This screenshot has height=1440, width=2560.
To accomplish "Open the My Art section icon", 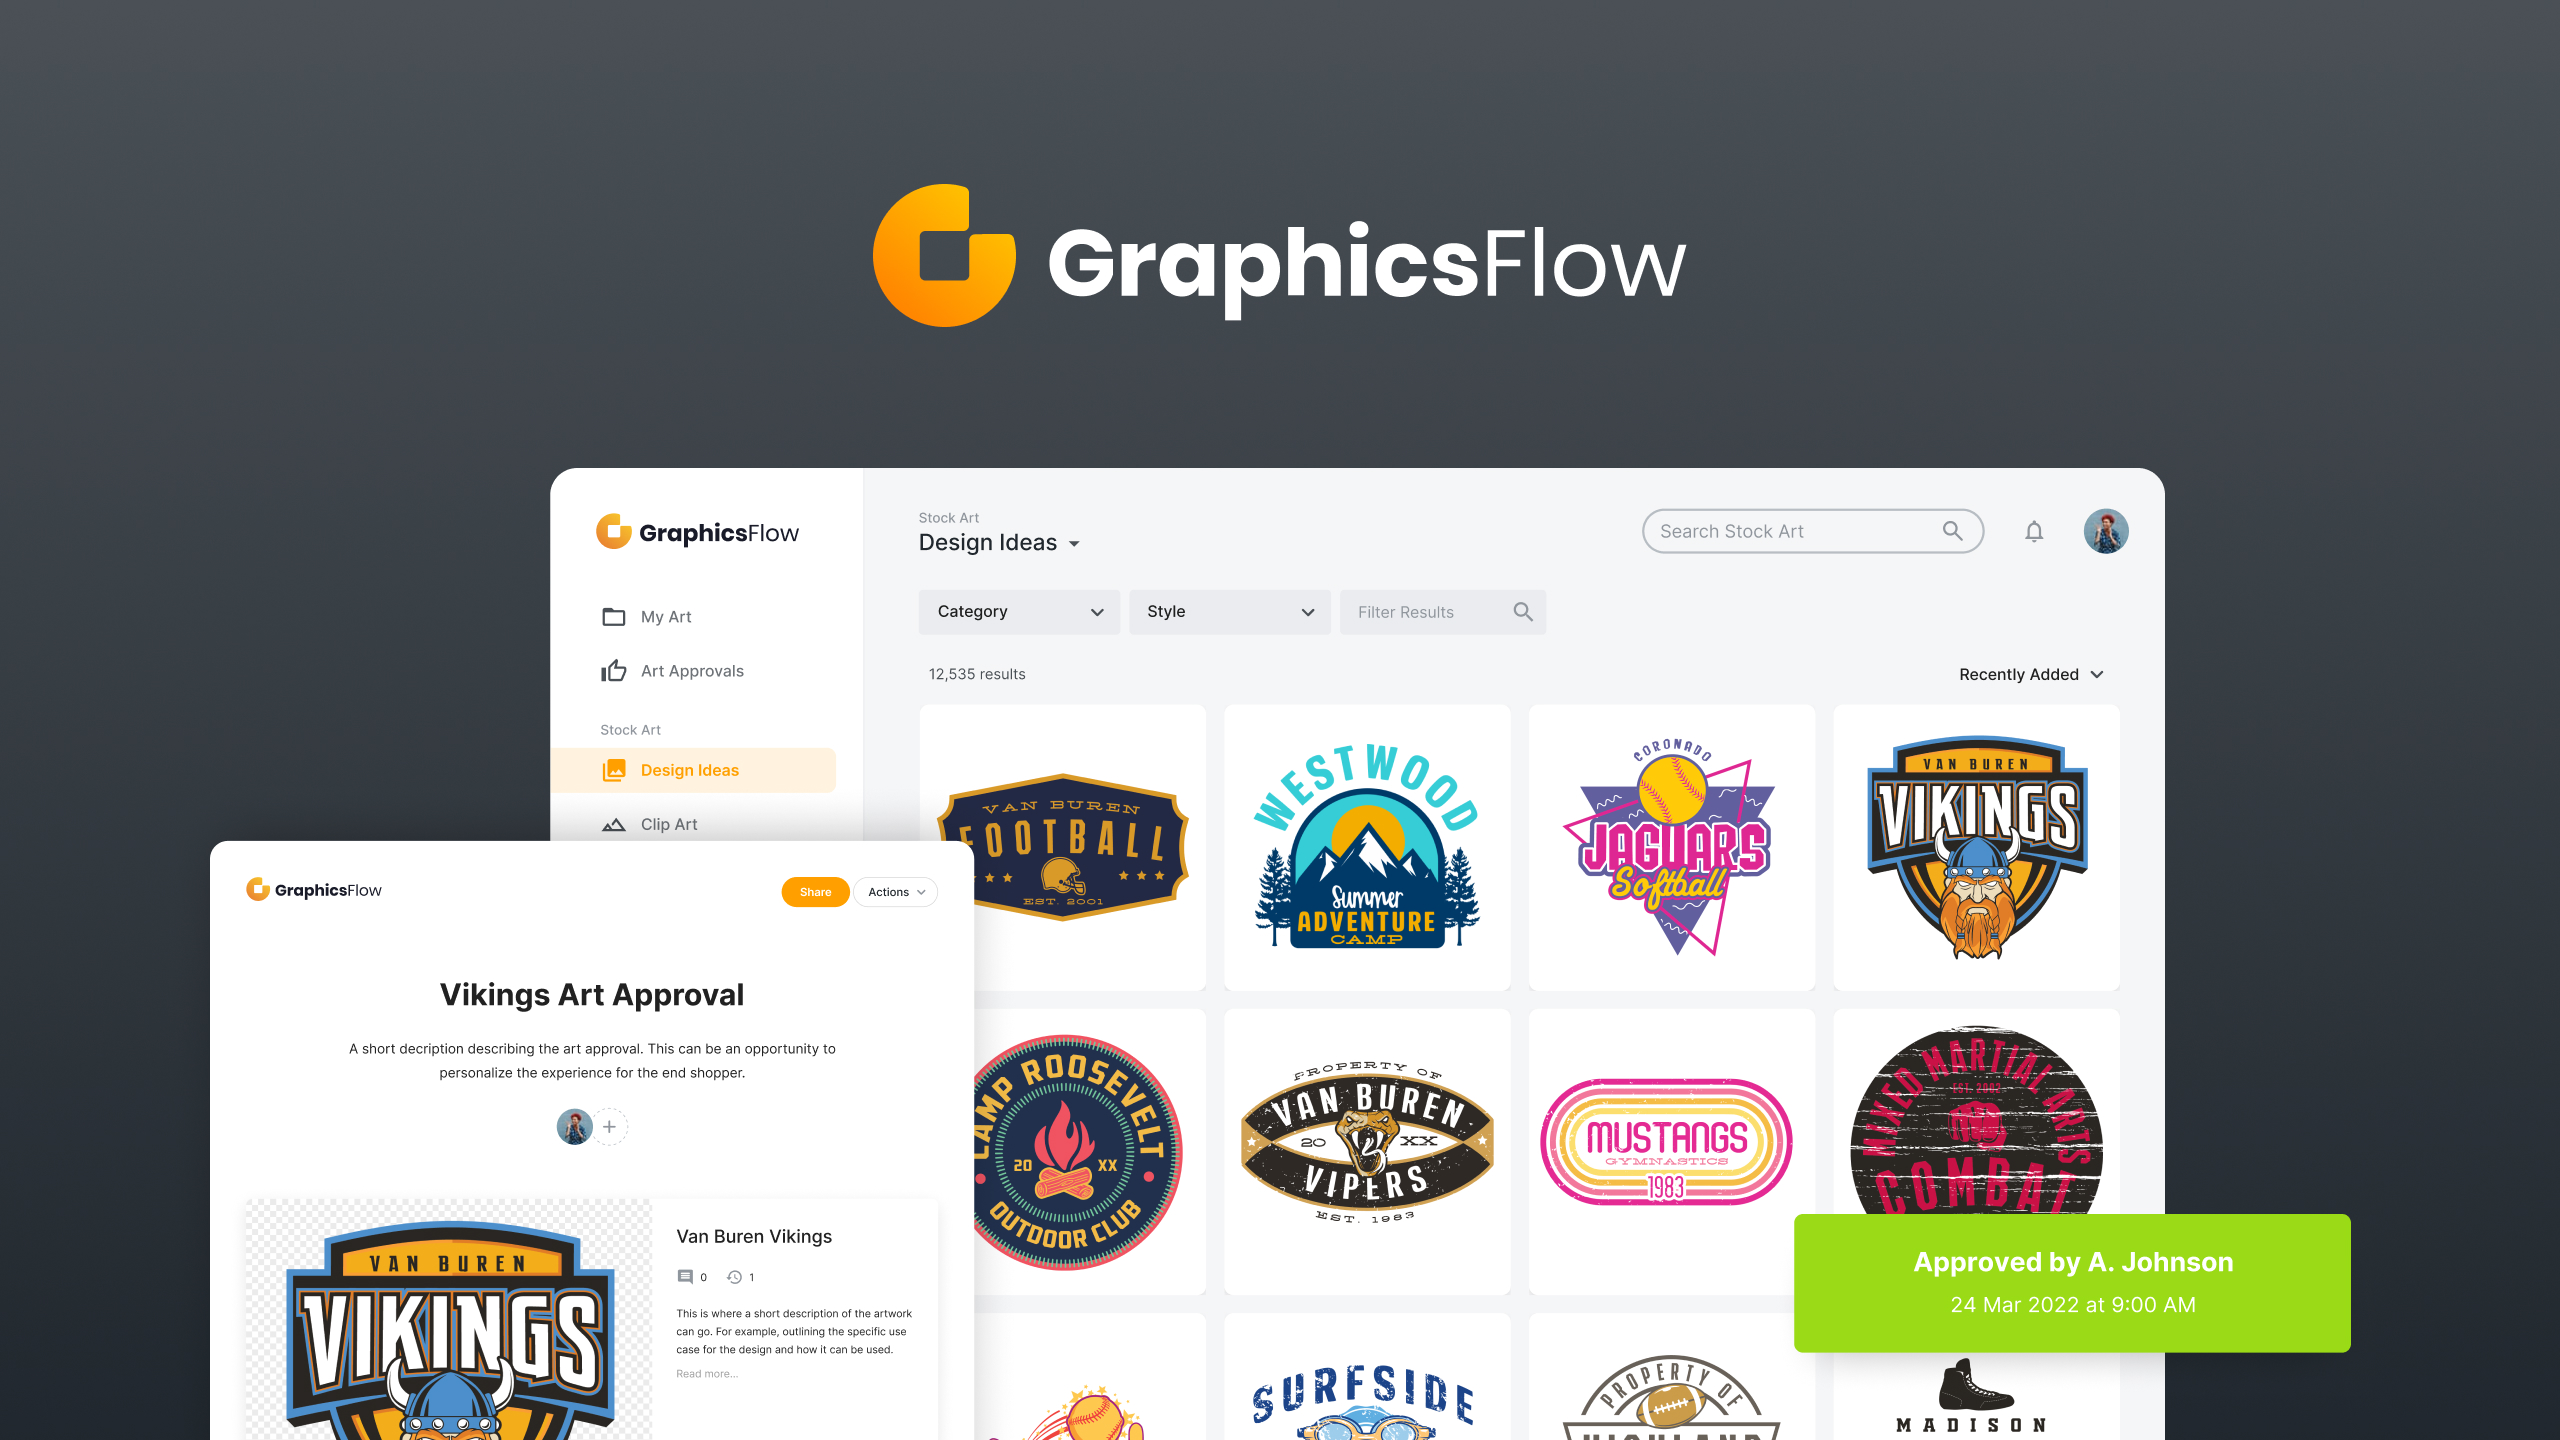I will pyautogui.click(x=614, y=615).
